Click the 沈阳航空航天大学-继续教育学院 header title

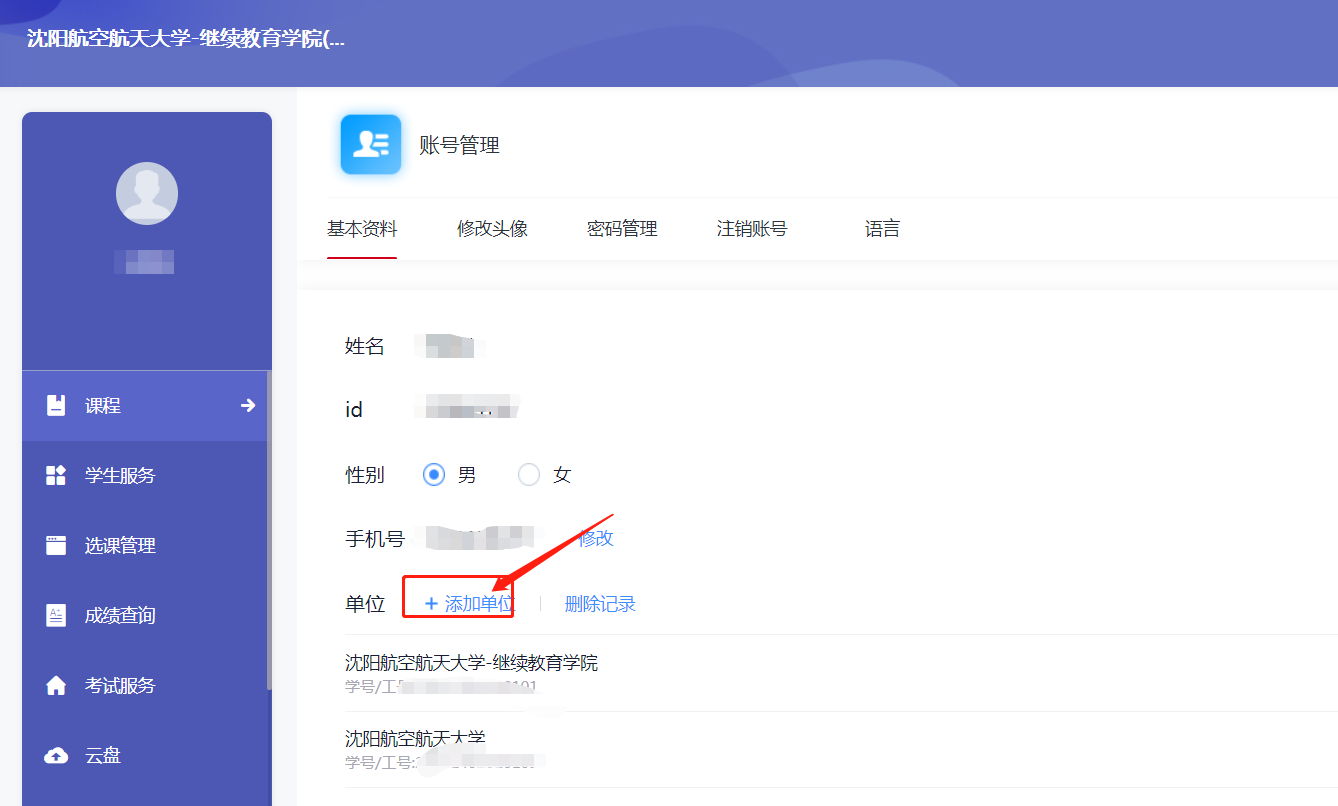point(186,39)
